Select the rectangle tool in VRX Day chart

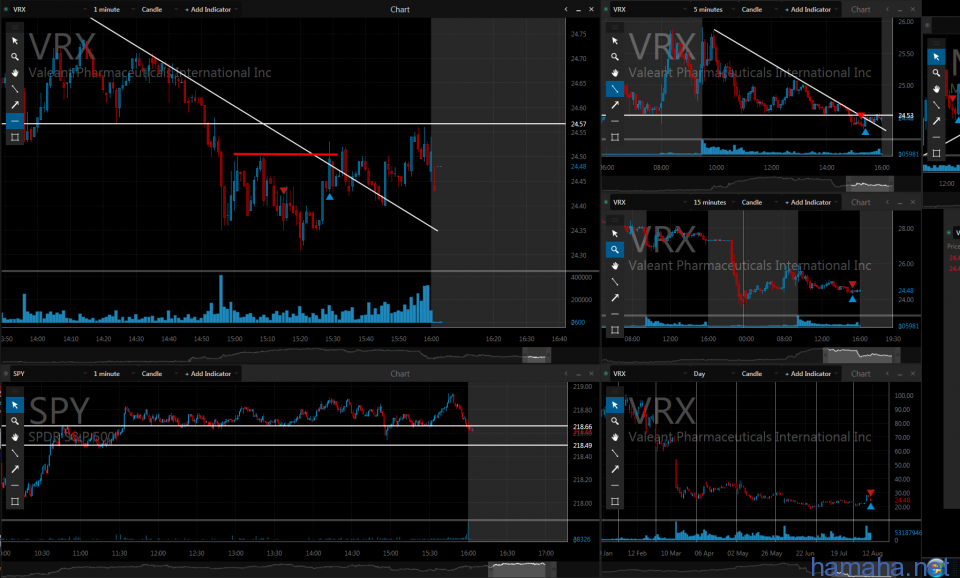click(x=615, y=501)
